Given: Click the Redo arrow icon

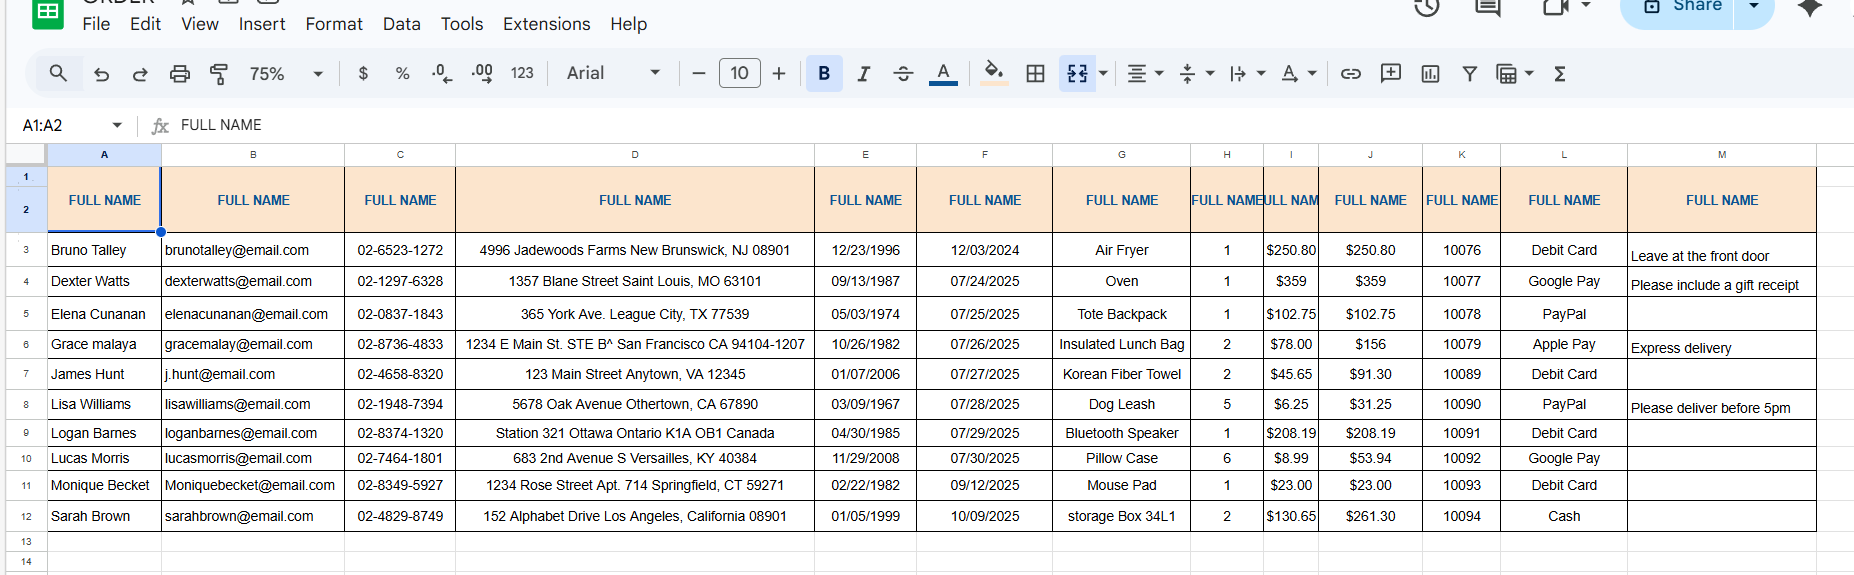Looking at the screenshot, I should click(x=140, y=74).
